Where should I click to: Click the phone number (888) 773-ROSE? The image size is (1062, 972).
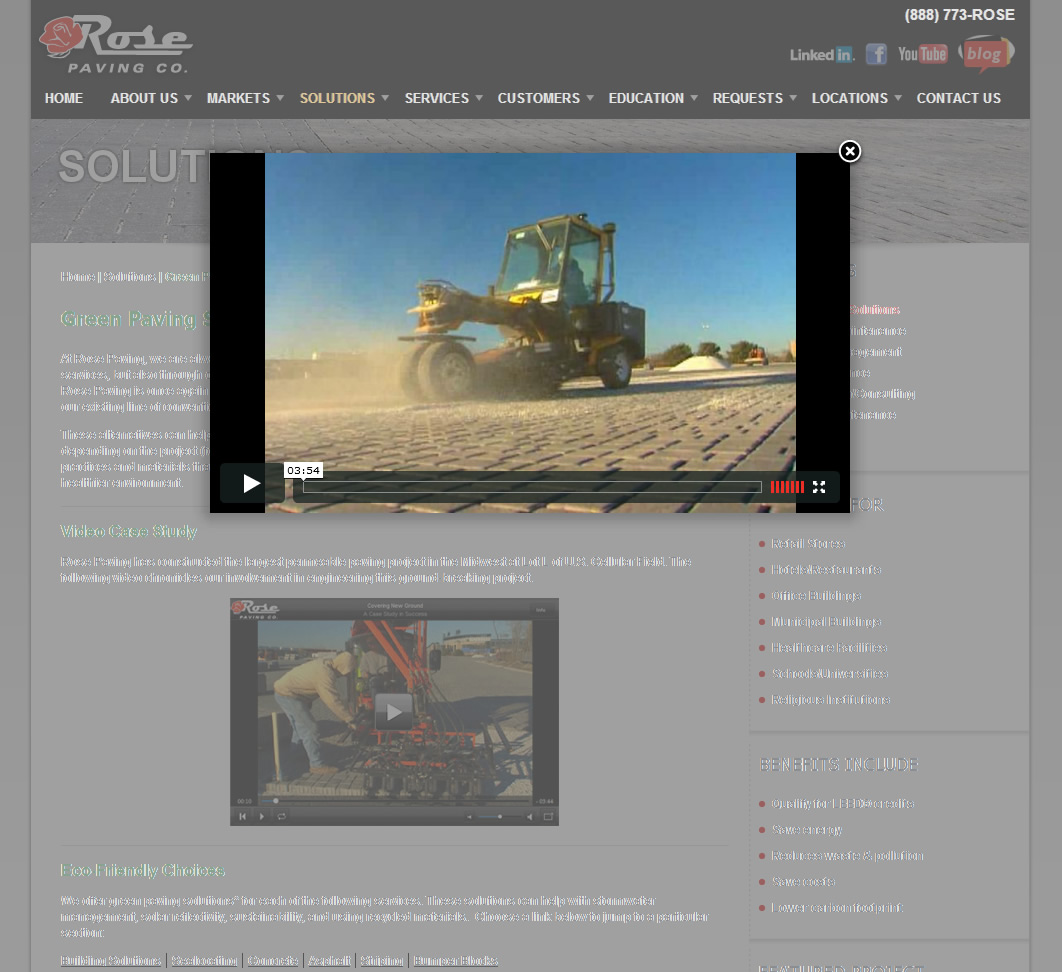[x=960, y=15]
